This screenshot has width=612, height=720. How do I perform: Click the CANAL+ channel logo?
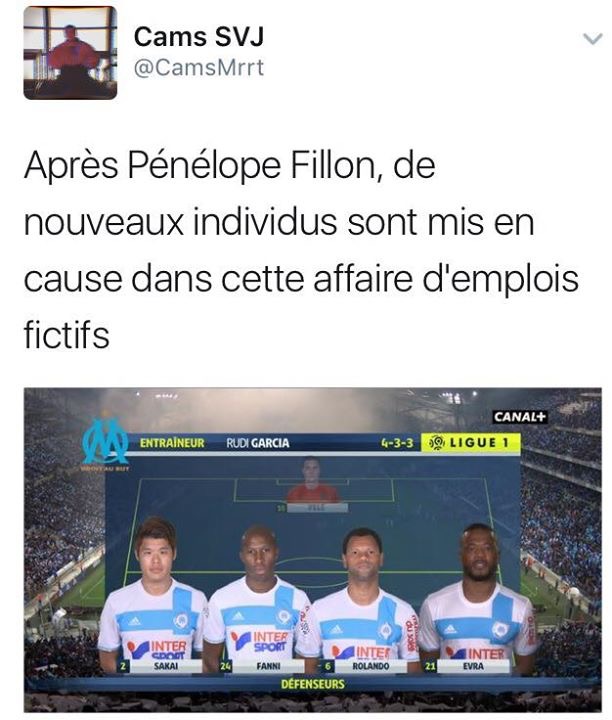(520, 417)
